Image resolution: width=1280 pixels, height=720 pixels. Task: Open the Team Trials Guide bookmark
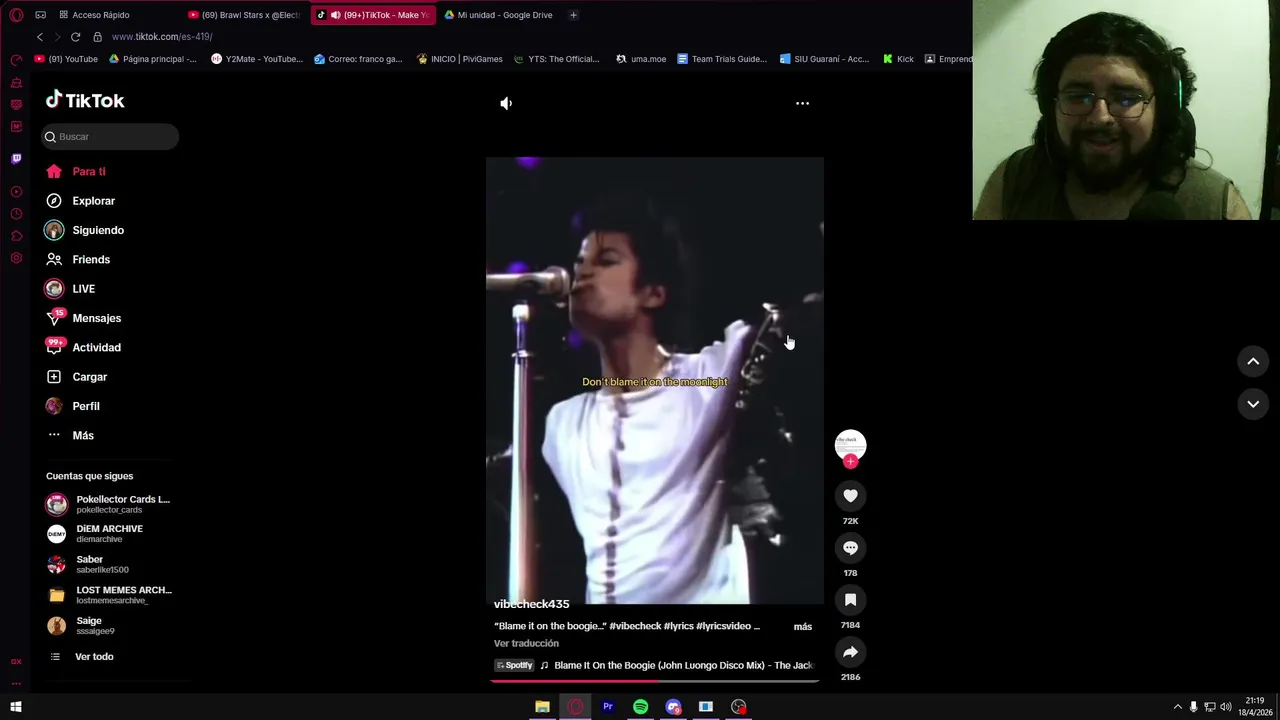point(722,59)
